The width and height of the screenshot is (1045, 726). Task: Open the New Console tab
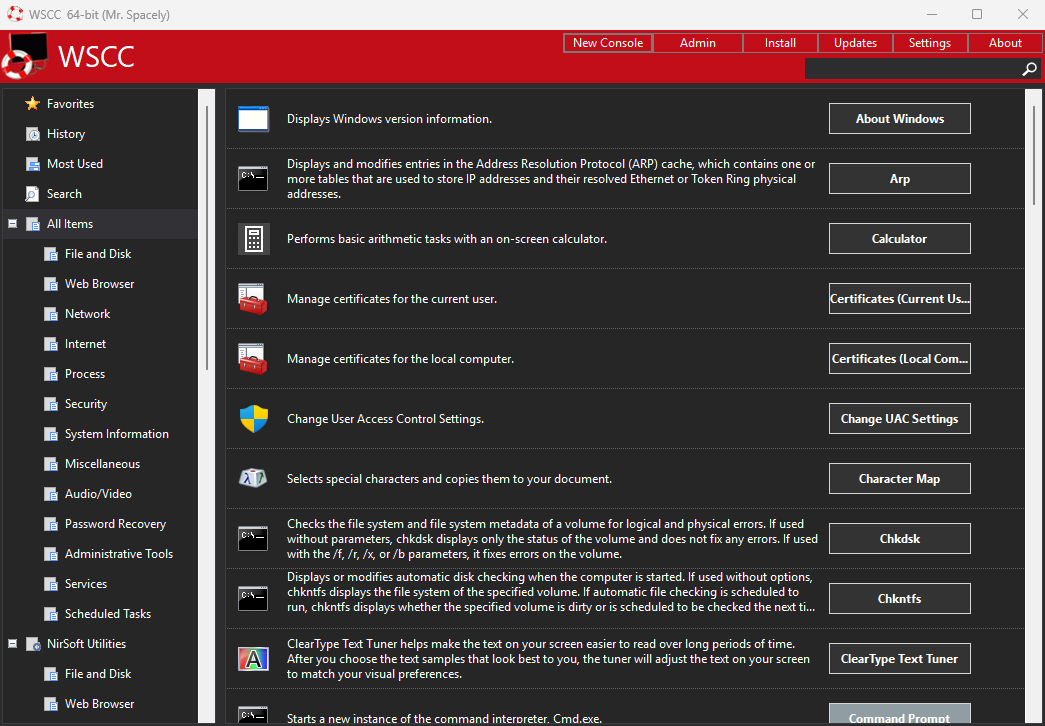[x=608, y=43]
